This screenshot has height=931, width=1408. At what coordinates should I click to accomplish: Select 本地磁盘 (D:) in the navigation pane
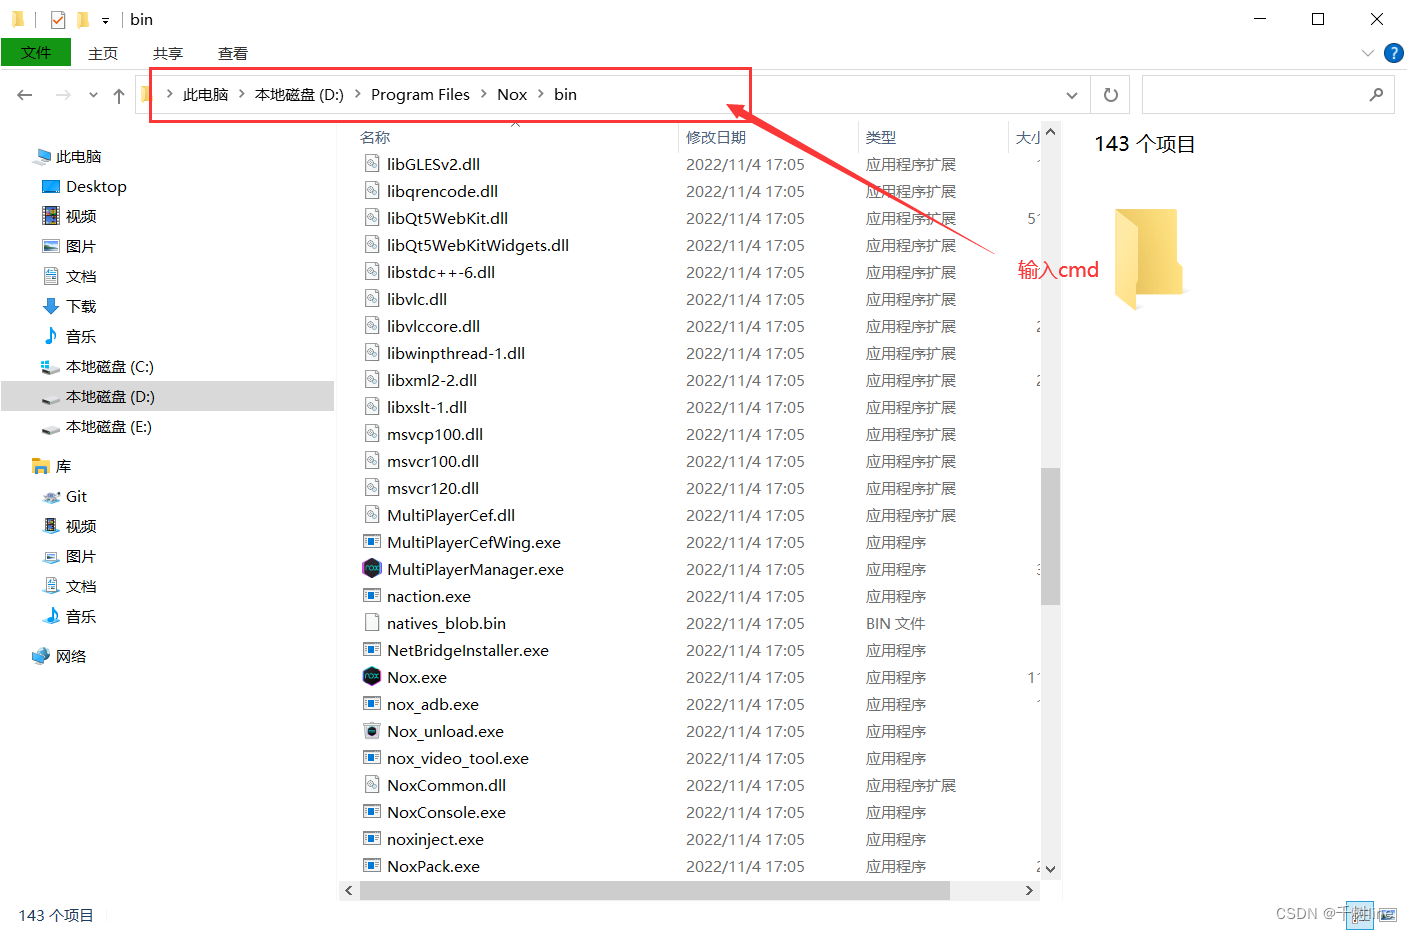pos(110,397)
